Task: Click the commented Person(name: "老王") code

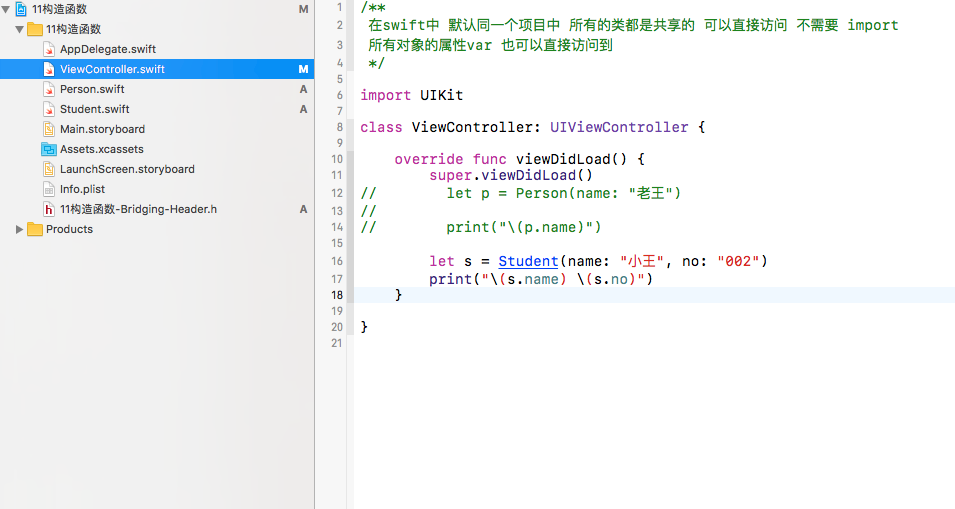Action: tap(598, 194)
